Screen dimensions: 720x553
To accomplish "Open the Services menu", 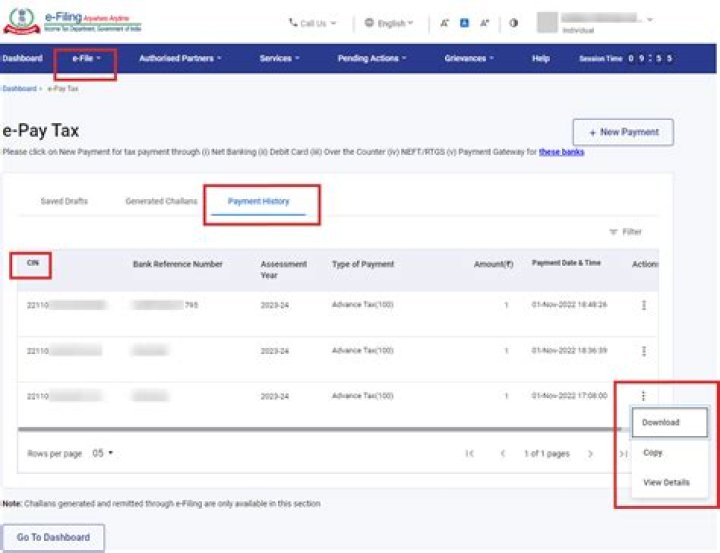I will tap(279, 58).
